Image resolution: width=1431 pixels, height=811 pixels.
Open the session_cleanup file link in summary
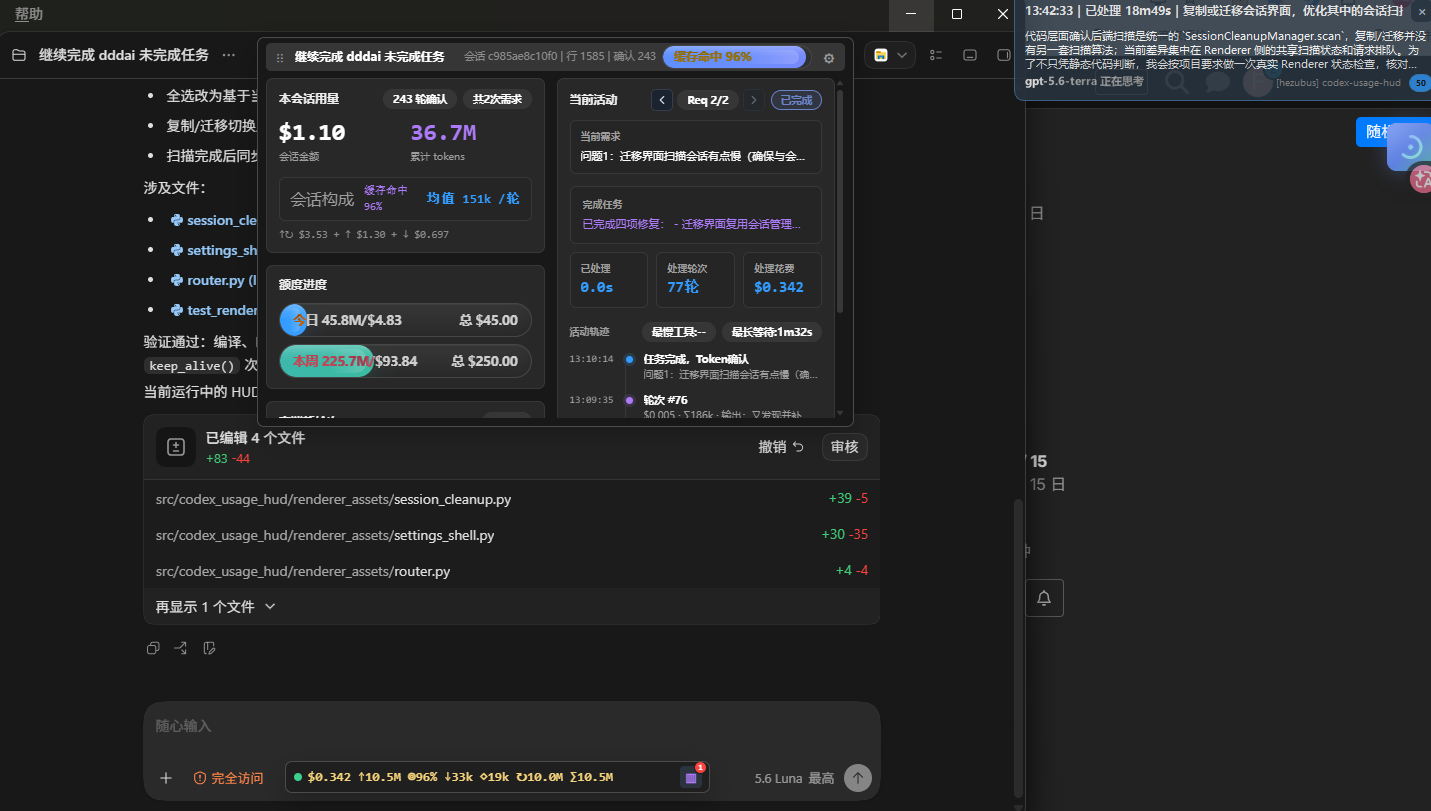click(214, 220)
